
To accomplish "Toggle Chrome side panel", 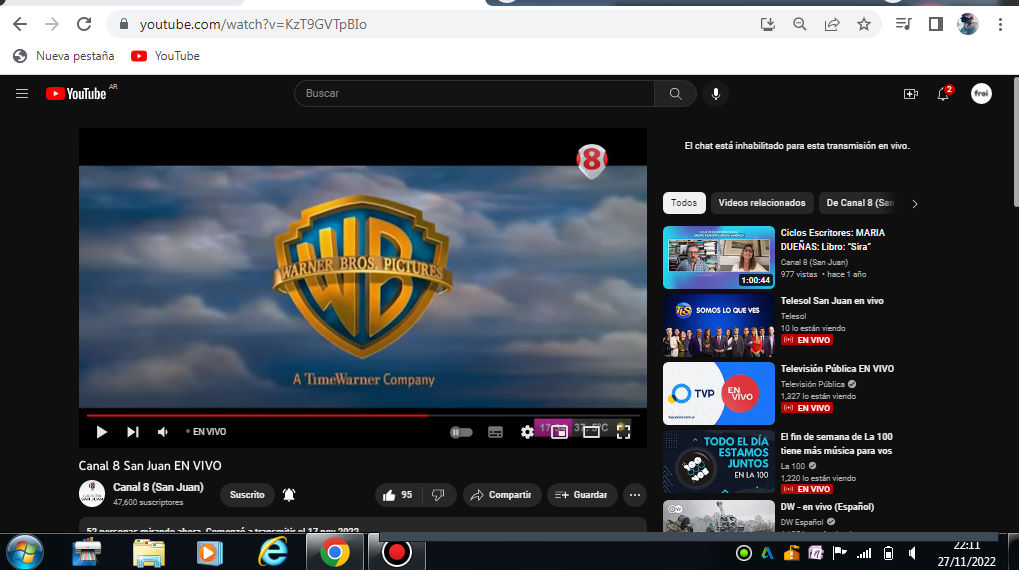I will click(x=936, y=24).
